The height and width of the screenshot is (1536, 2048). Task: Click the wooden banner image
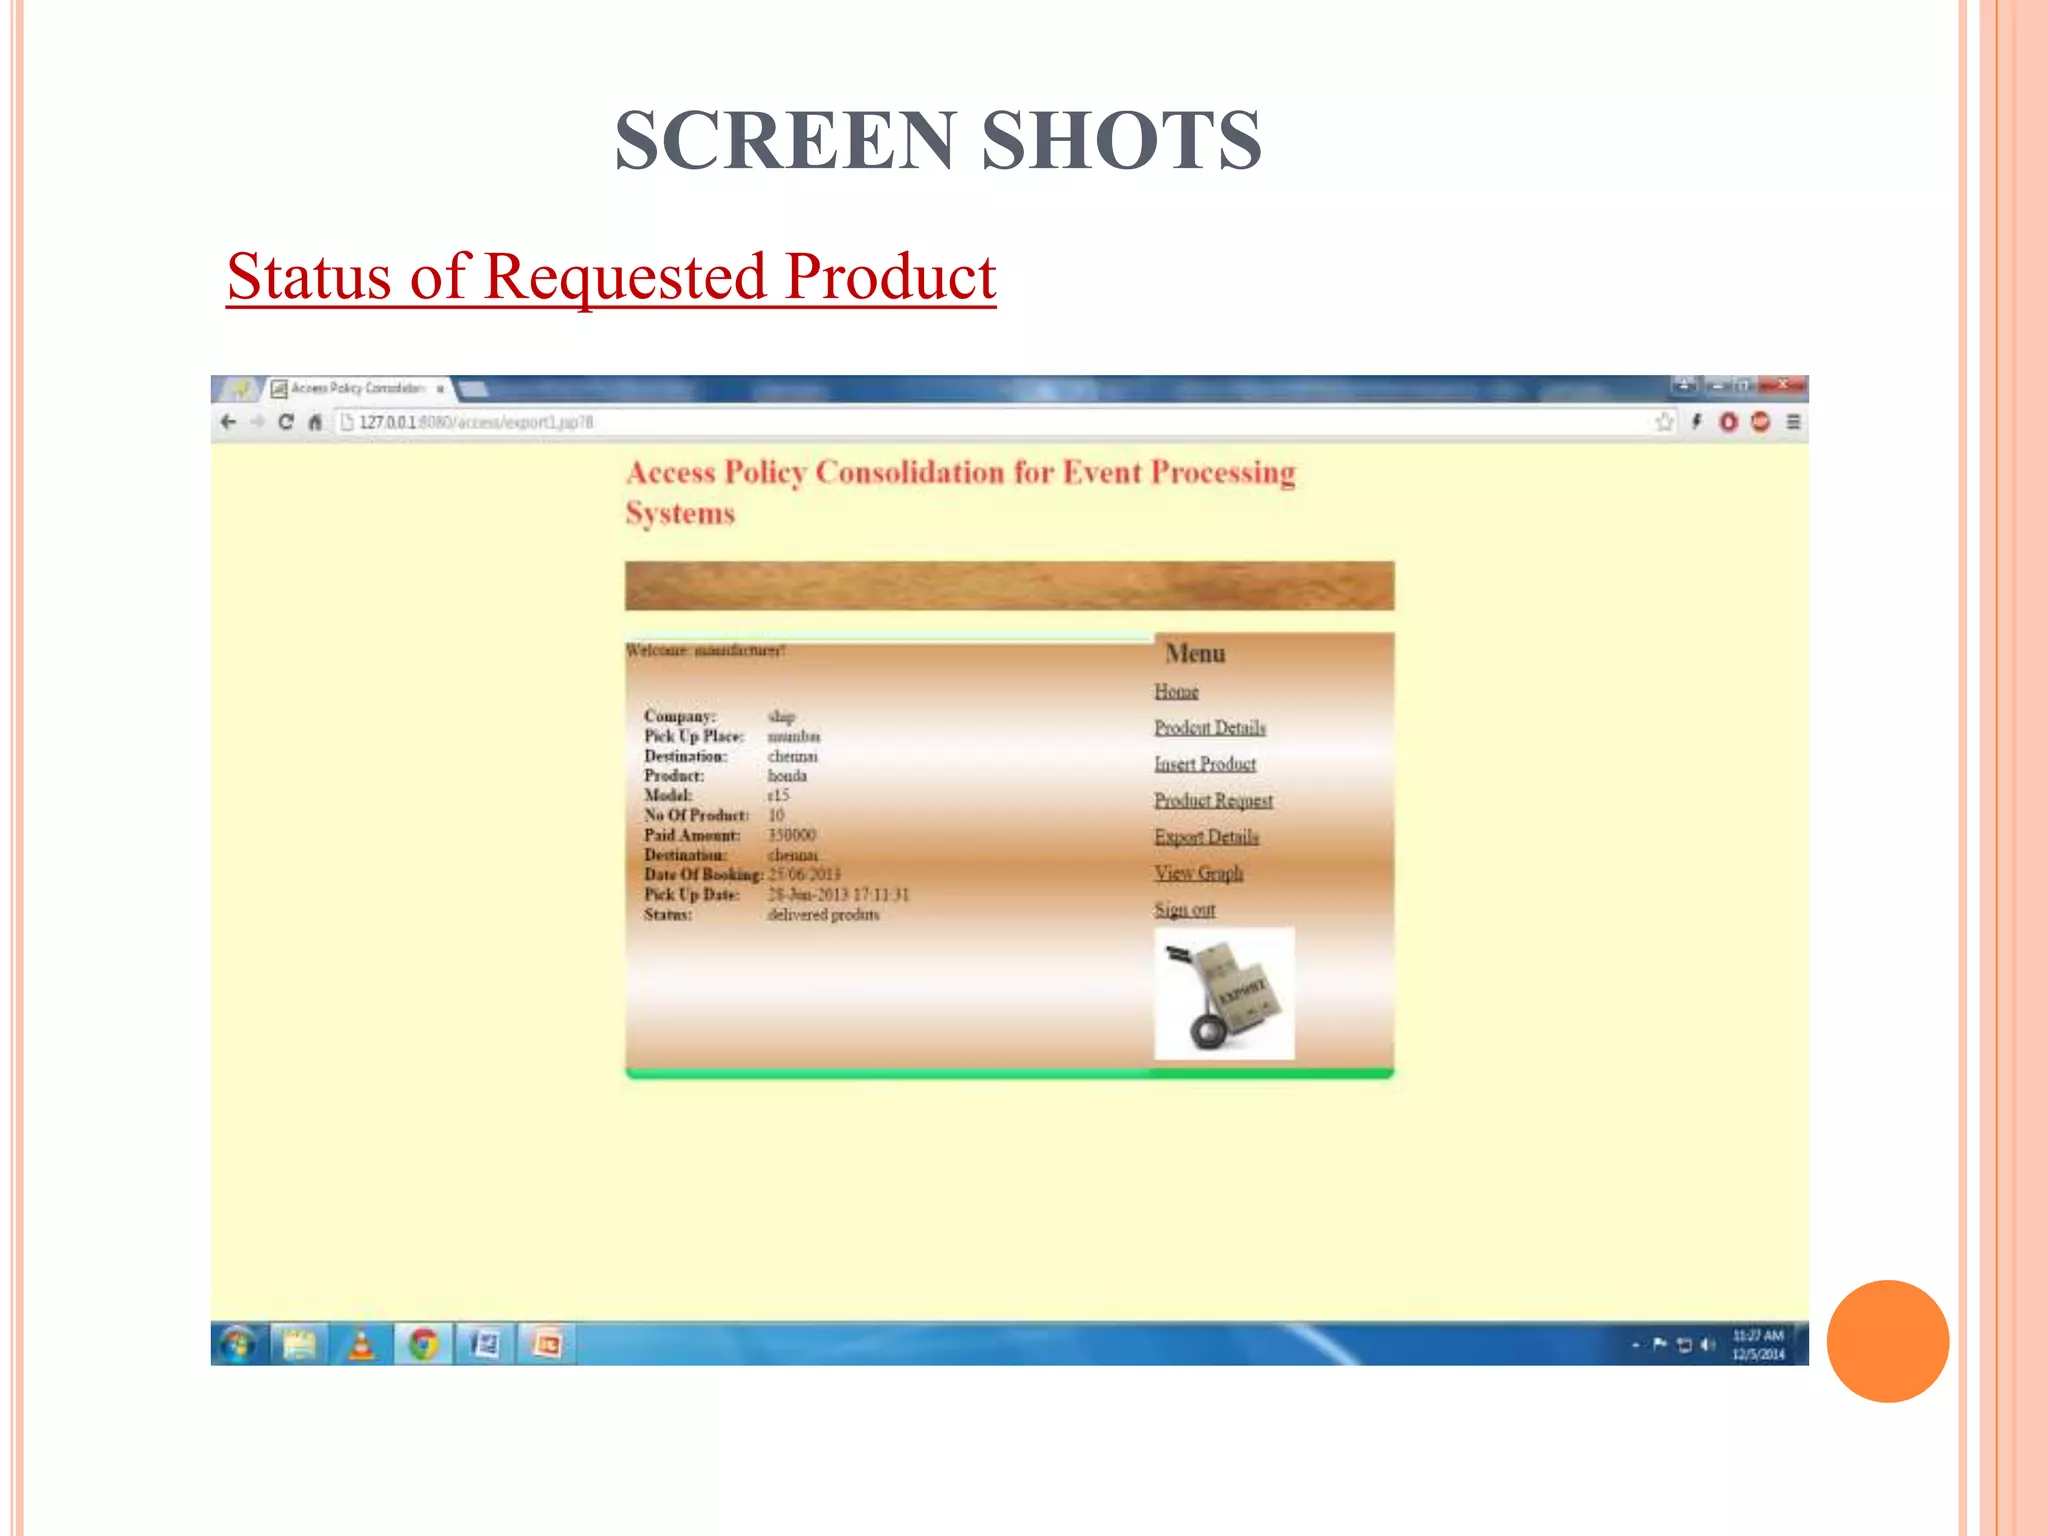click(1009, 585)
